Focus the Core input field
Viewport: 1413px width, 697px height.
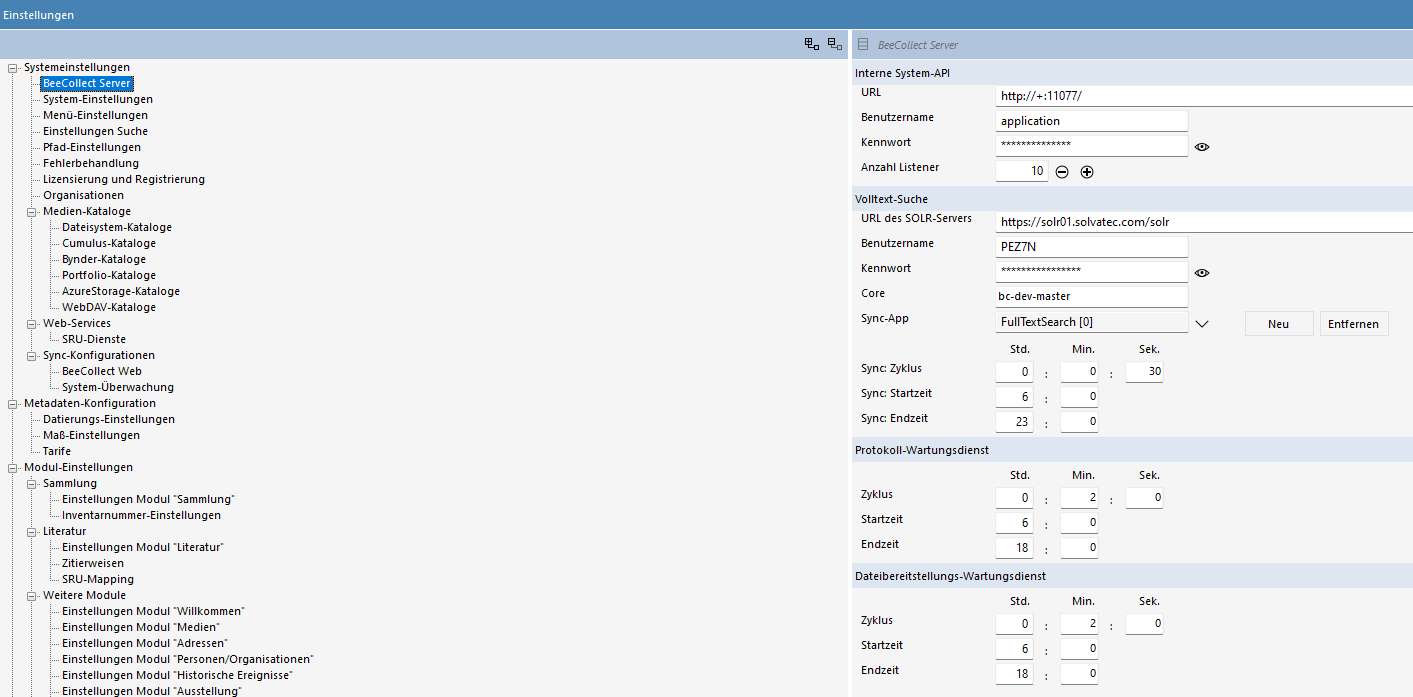[1092, 297]
